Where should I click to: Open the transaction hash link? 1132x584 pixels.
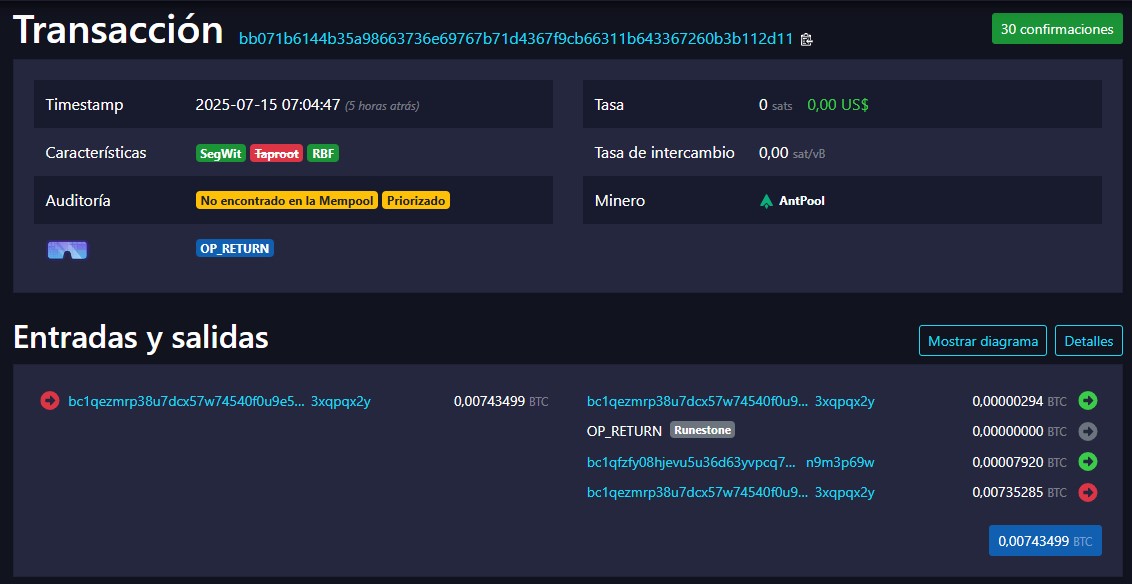click(515, 39)
